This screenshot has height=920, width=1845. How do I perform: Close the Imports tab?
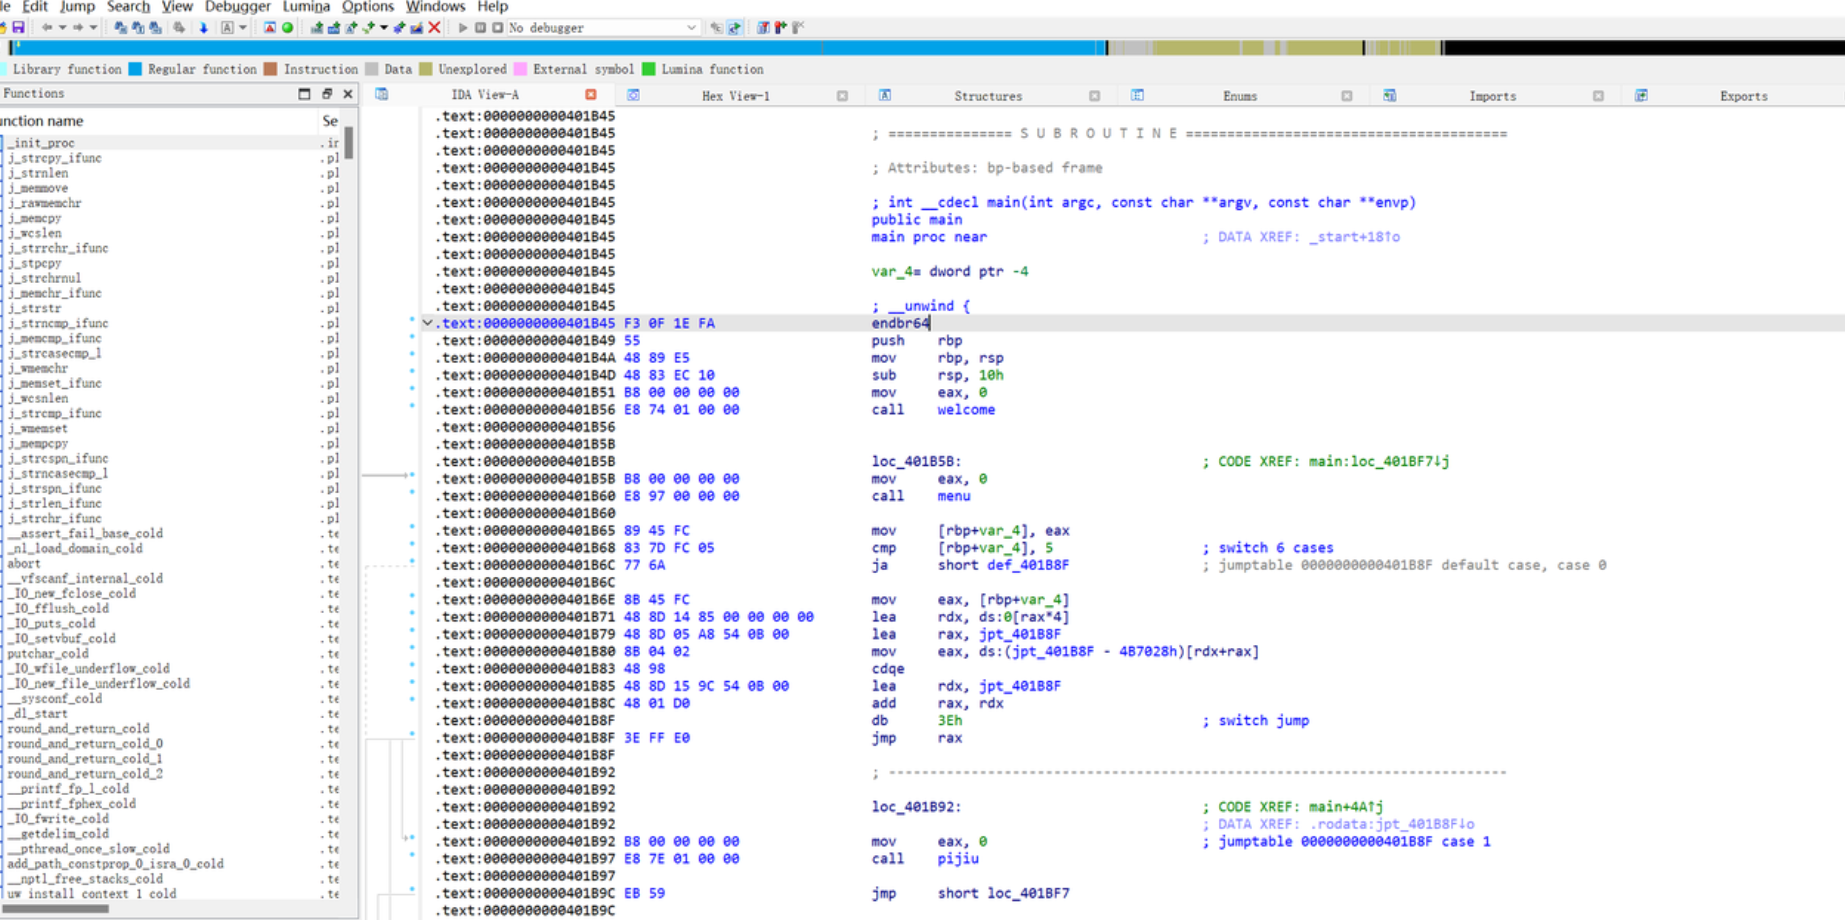[x=1598, y=96]
